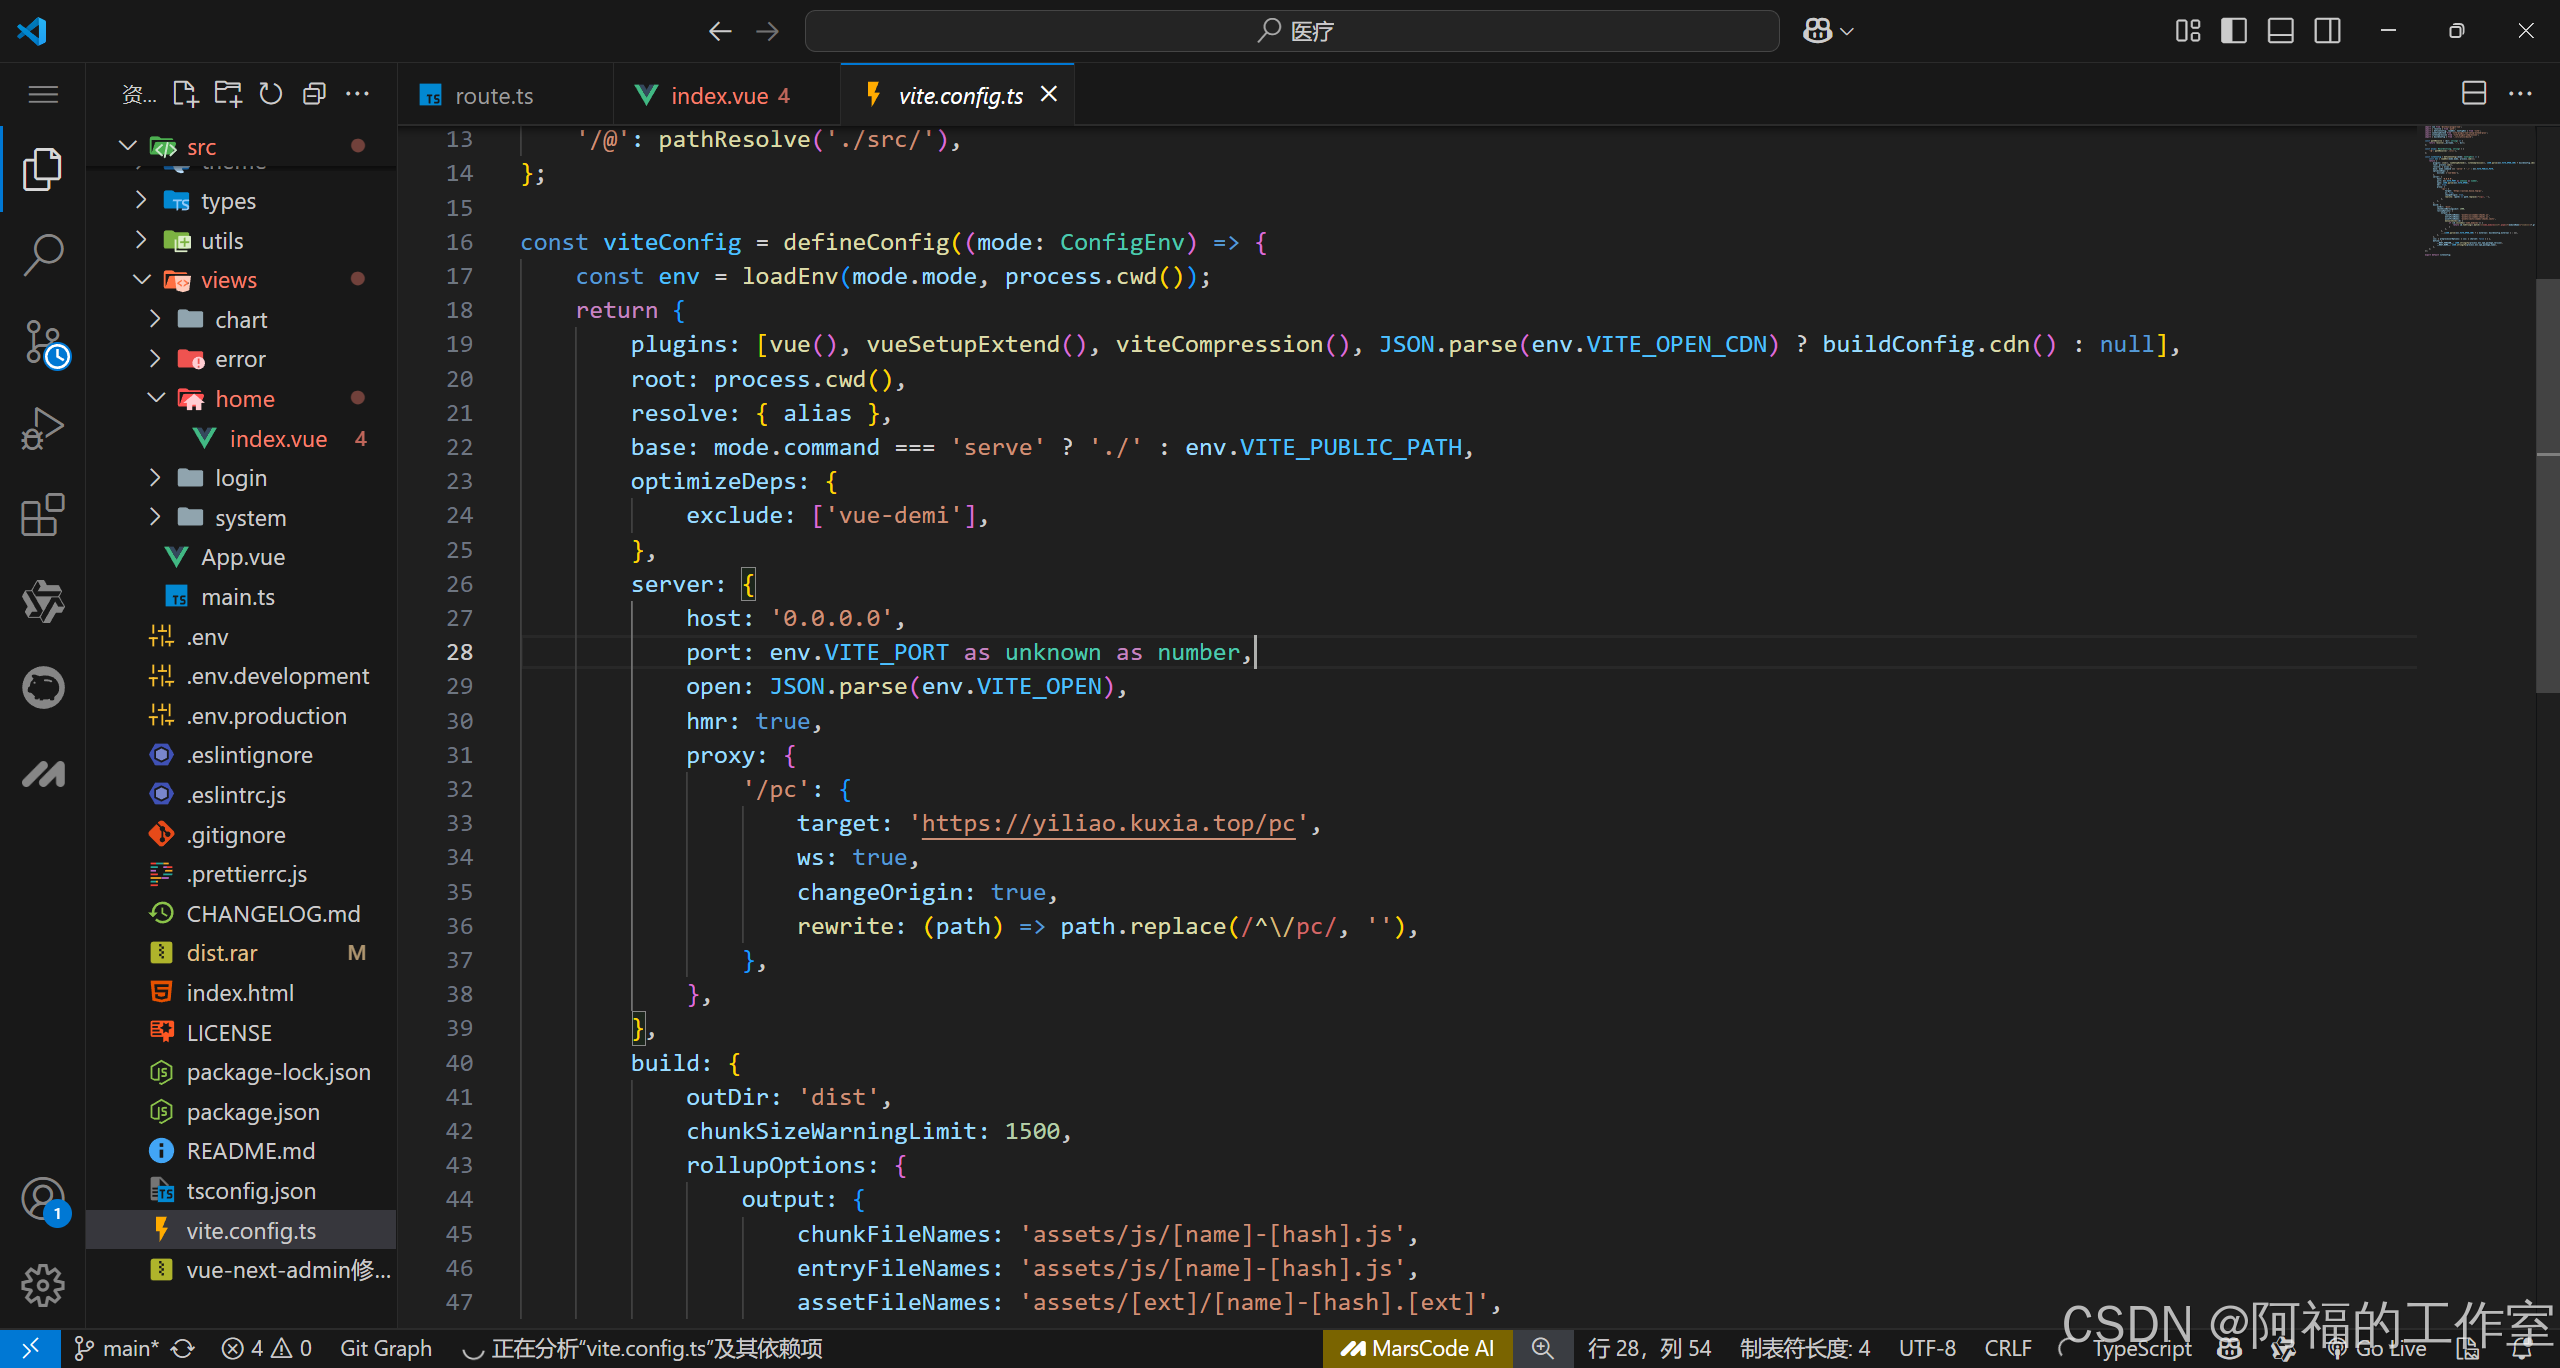Click the editor vertical scrollbar thumb
Viewport: 2560px width, 1368px height.
tap(2546, 485)
